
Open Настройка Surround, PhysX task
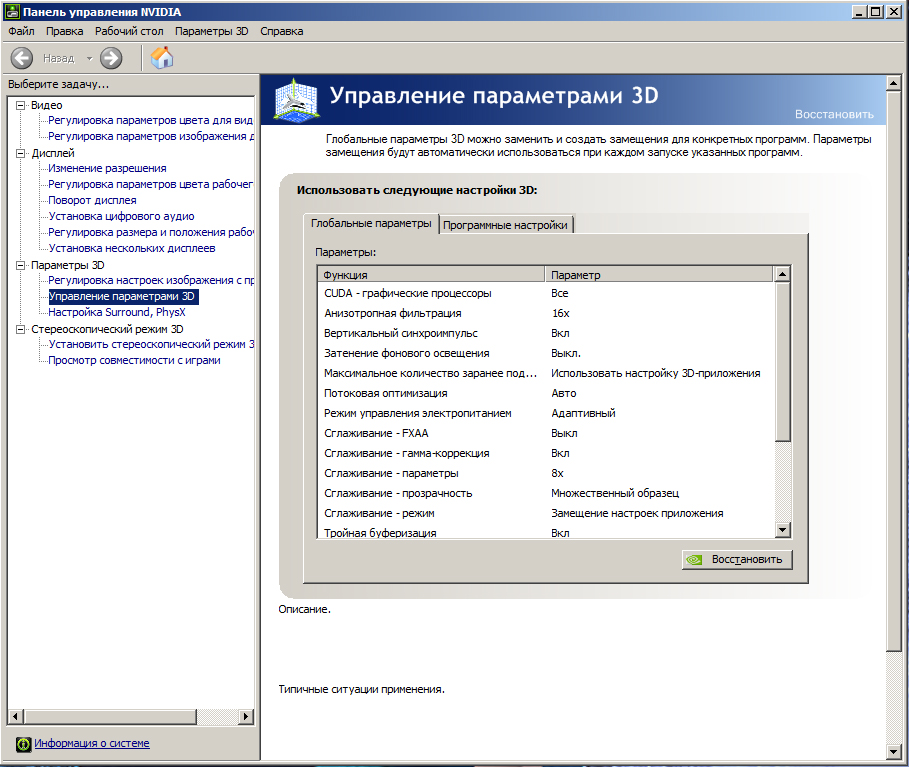[x=117, y=312]
